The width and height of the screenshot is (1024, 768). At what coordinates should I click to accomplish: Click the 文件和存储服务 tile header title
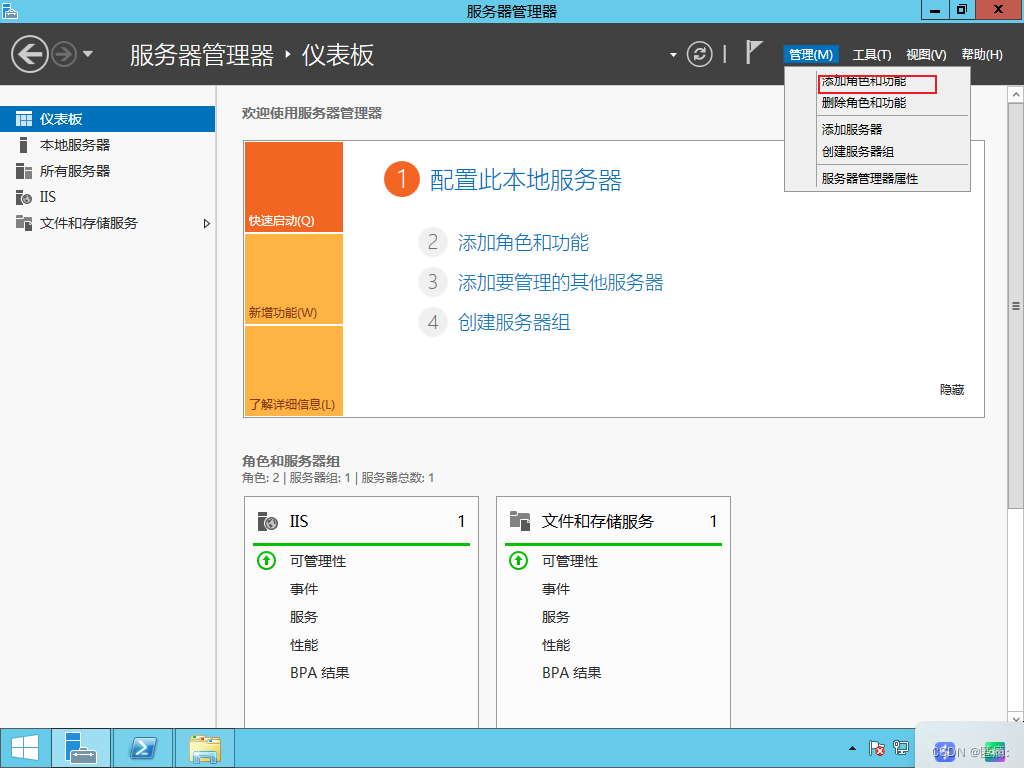pyautogui.click(x=597, y=521)
